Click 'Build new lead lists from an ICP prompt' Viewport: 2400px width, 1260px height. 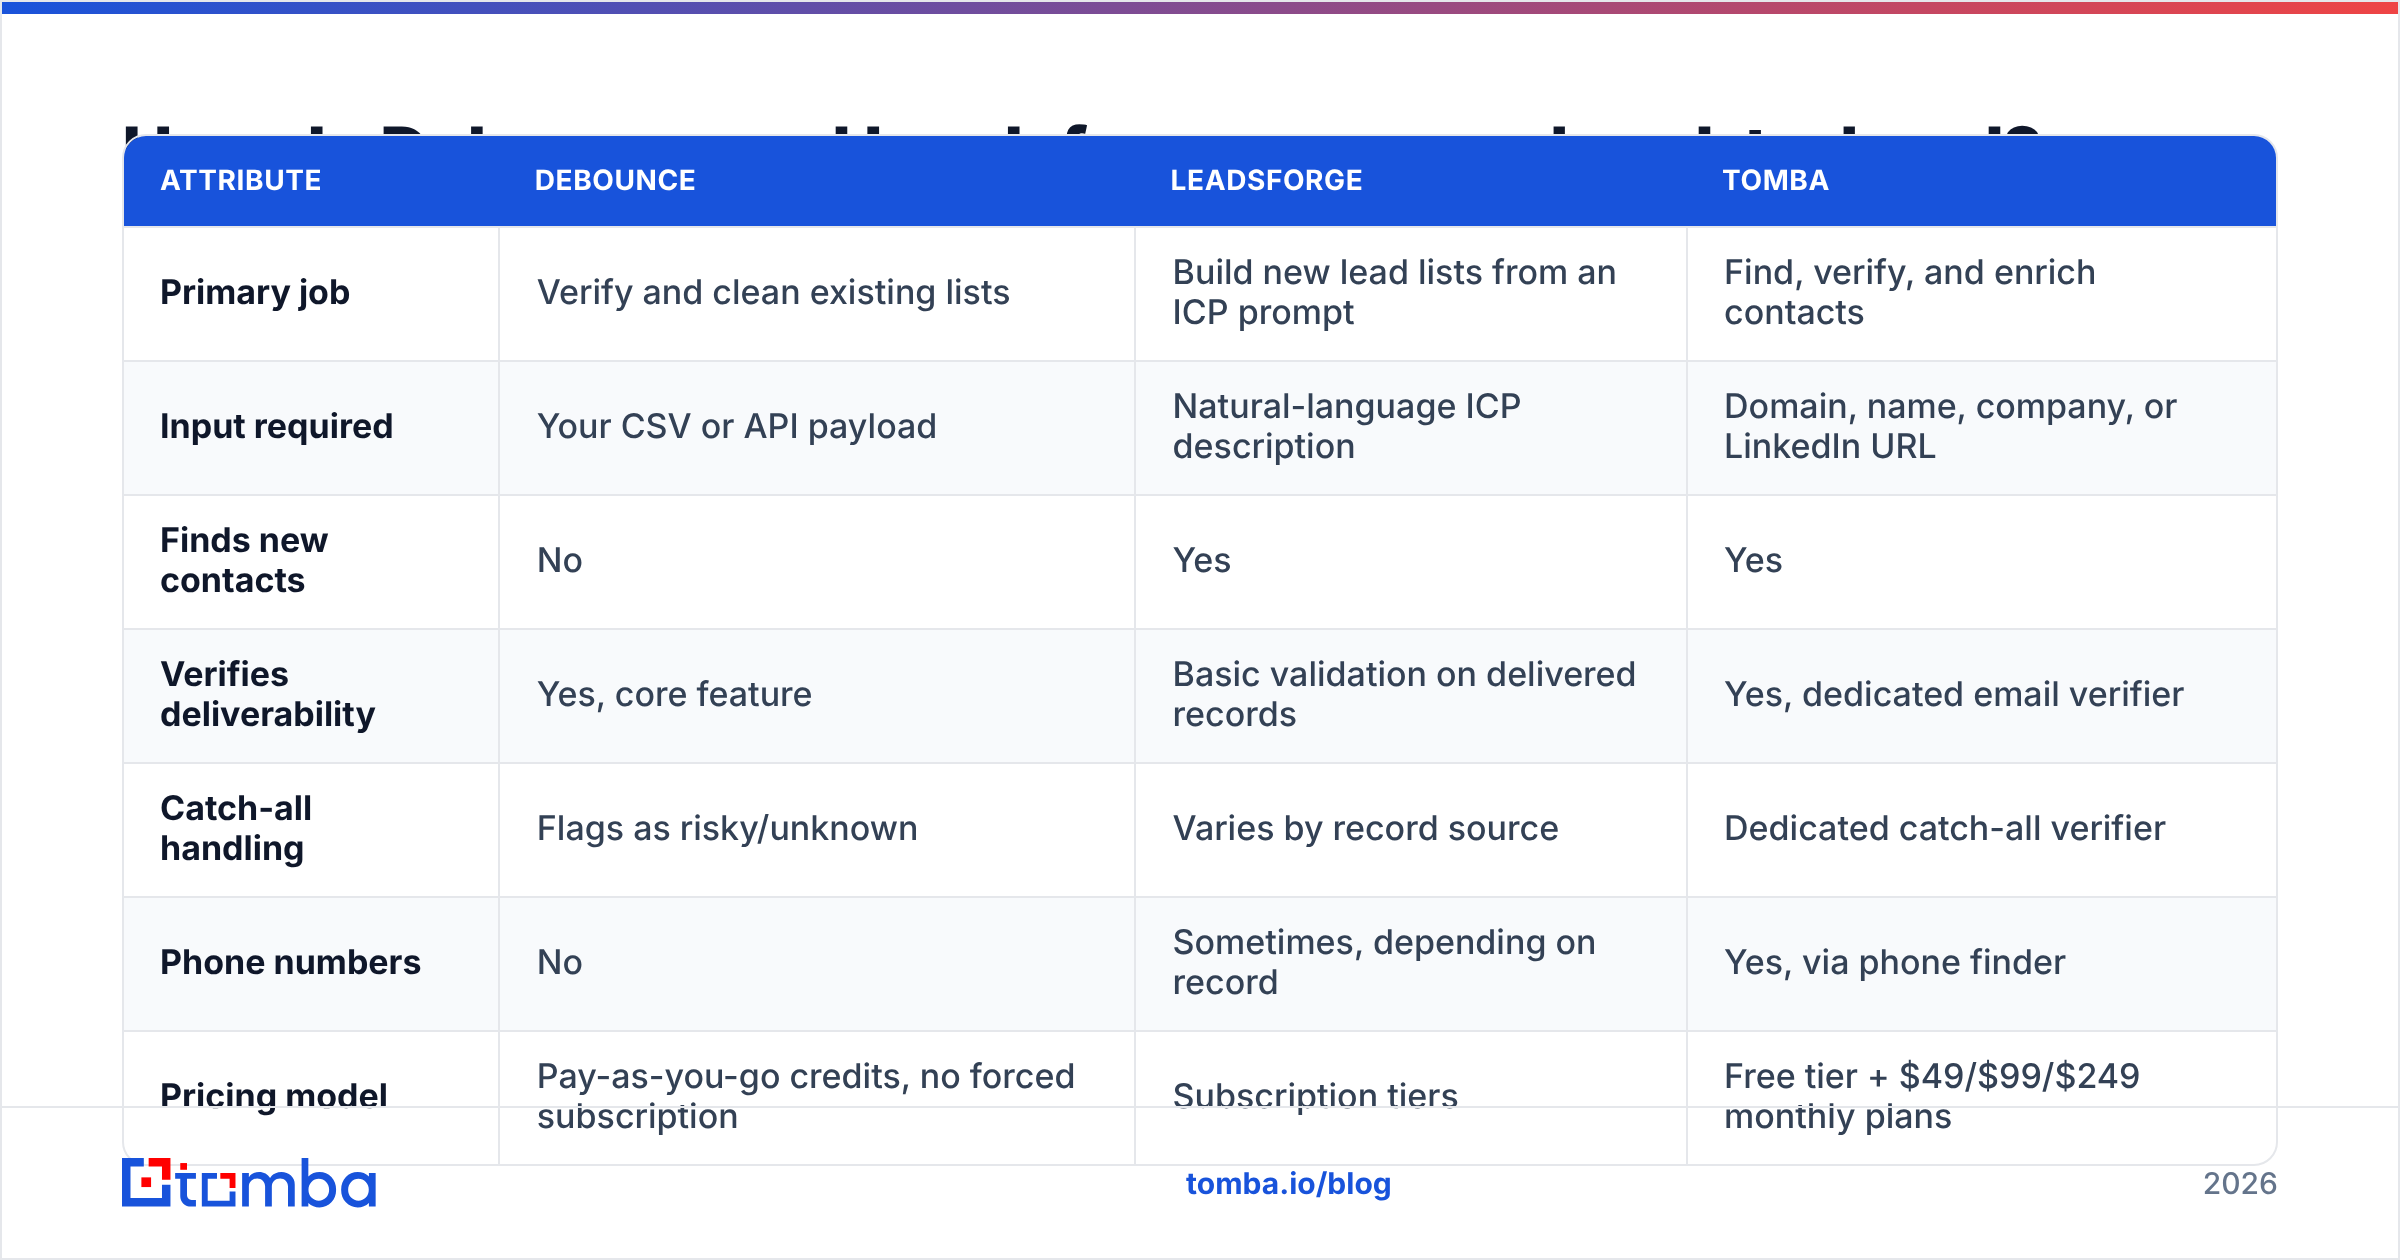click(x=1394, y=292)
